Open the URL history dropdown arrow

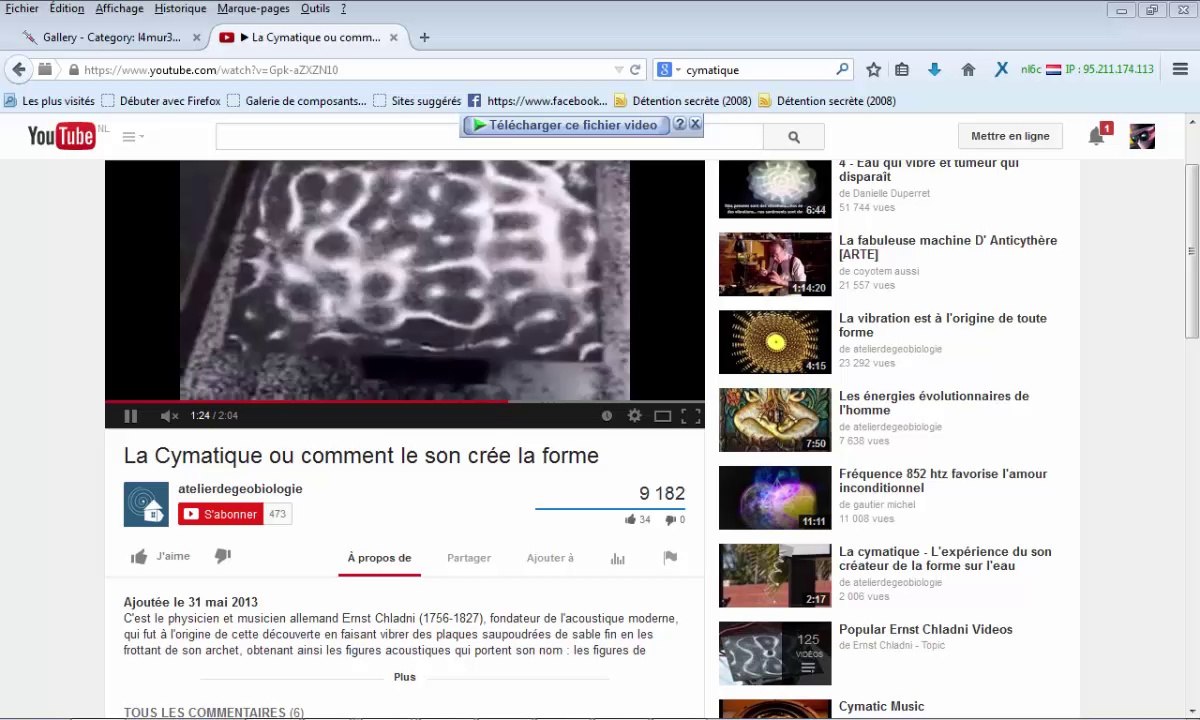coord(619,70)
